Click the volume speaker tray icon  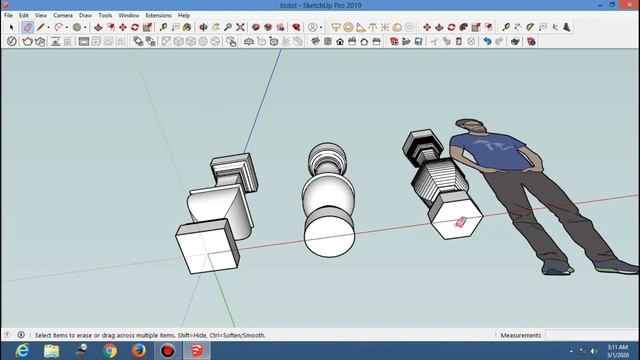click(594, 351)
